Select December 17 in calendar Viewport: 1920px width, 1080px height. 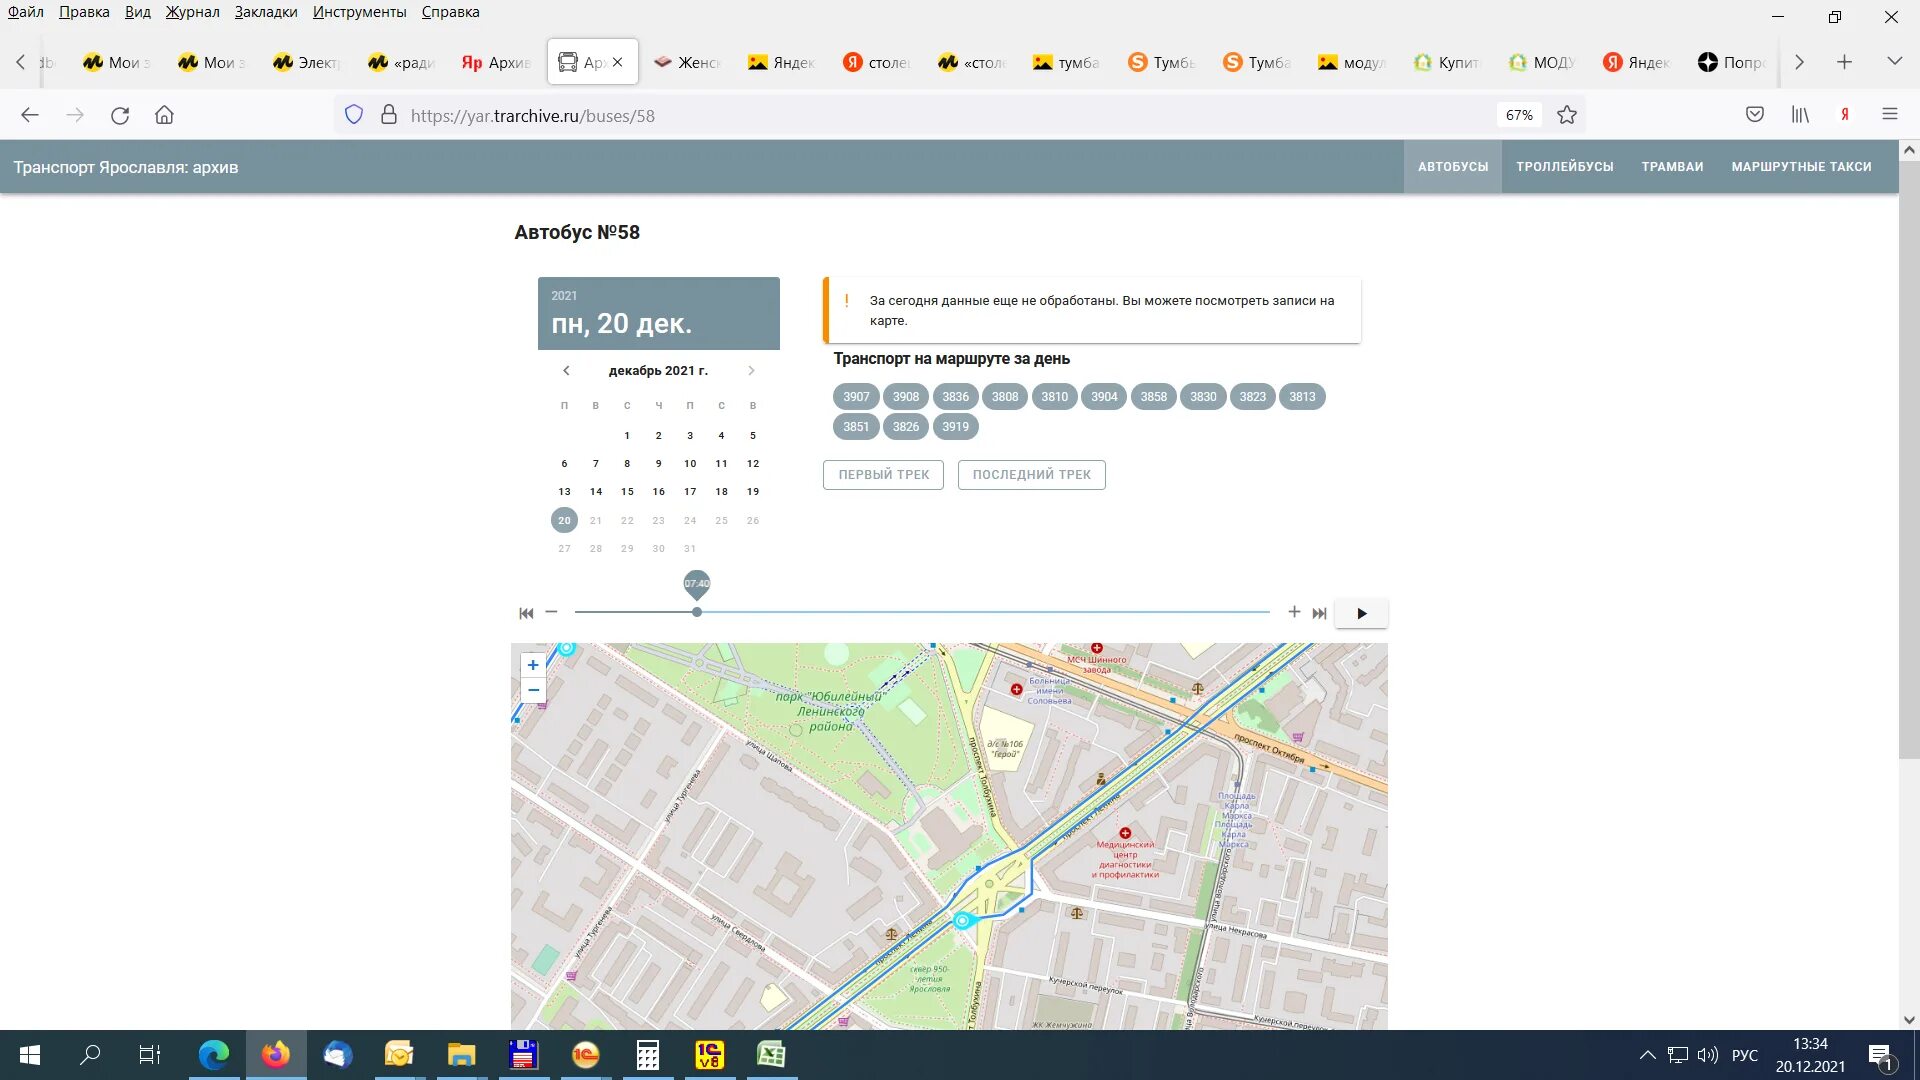tap(690, 492)
